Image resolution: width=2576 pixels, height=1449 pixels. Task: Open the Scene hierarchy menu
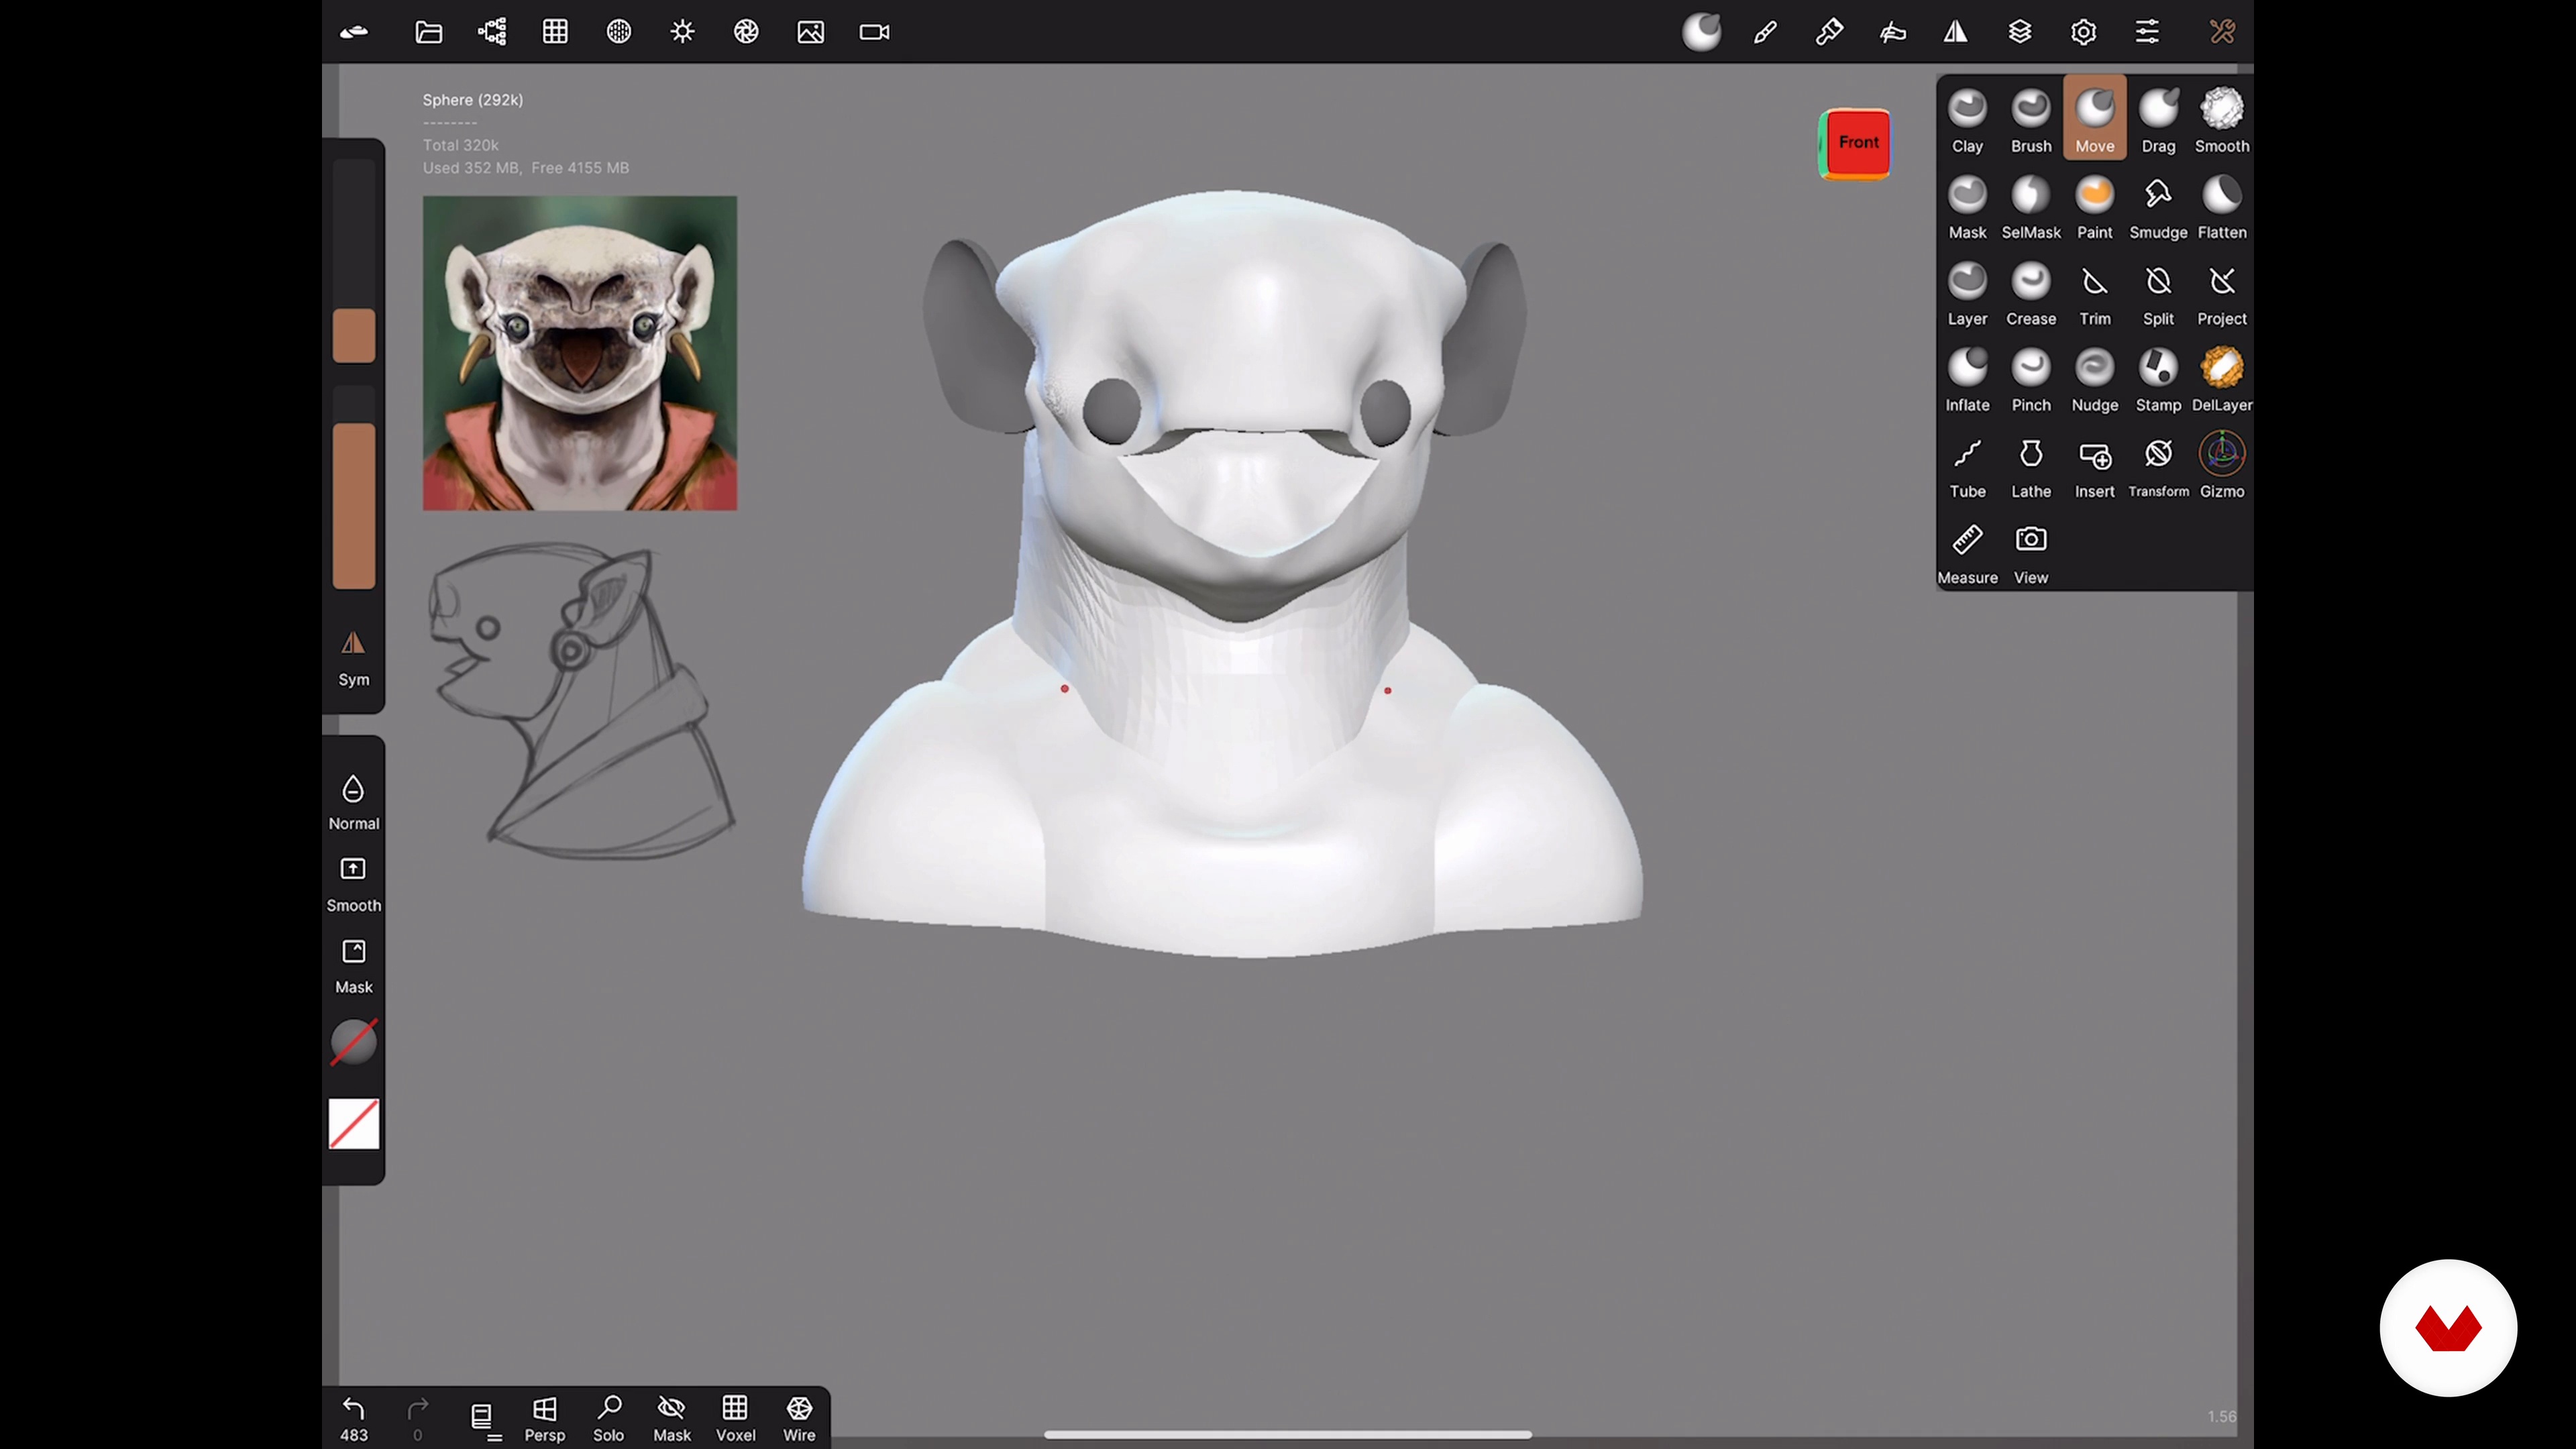[x=492, y=32]
